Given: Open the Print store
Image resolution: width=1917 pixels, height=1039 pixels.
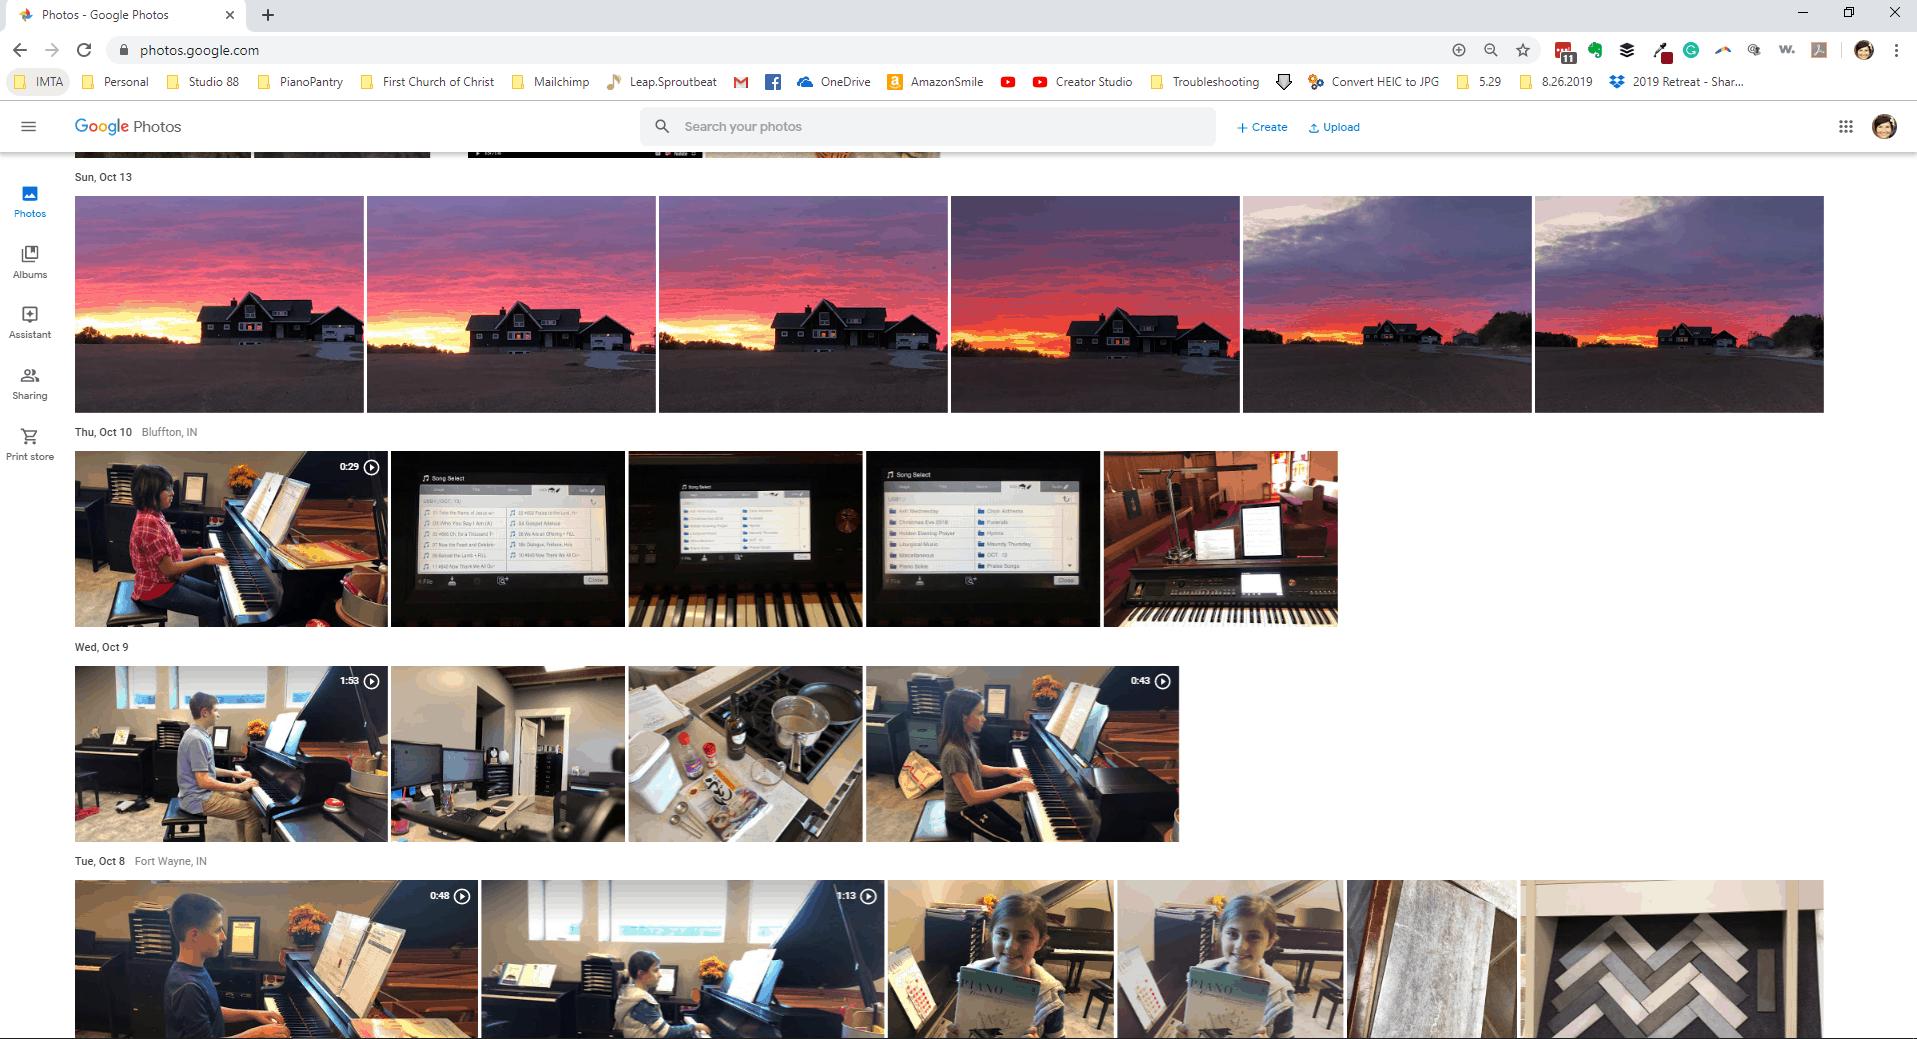Looking at the screenshot, I should click(x=30, y=444).
